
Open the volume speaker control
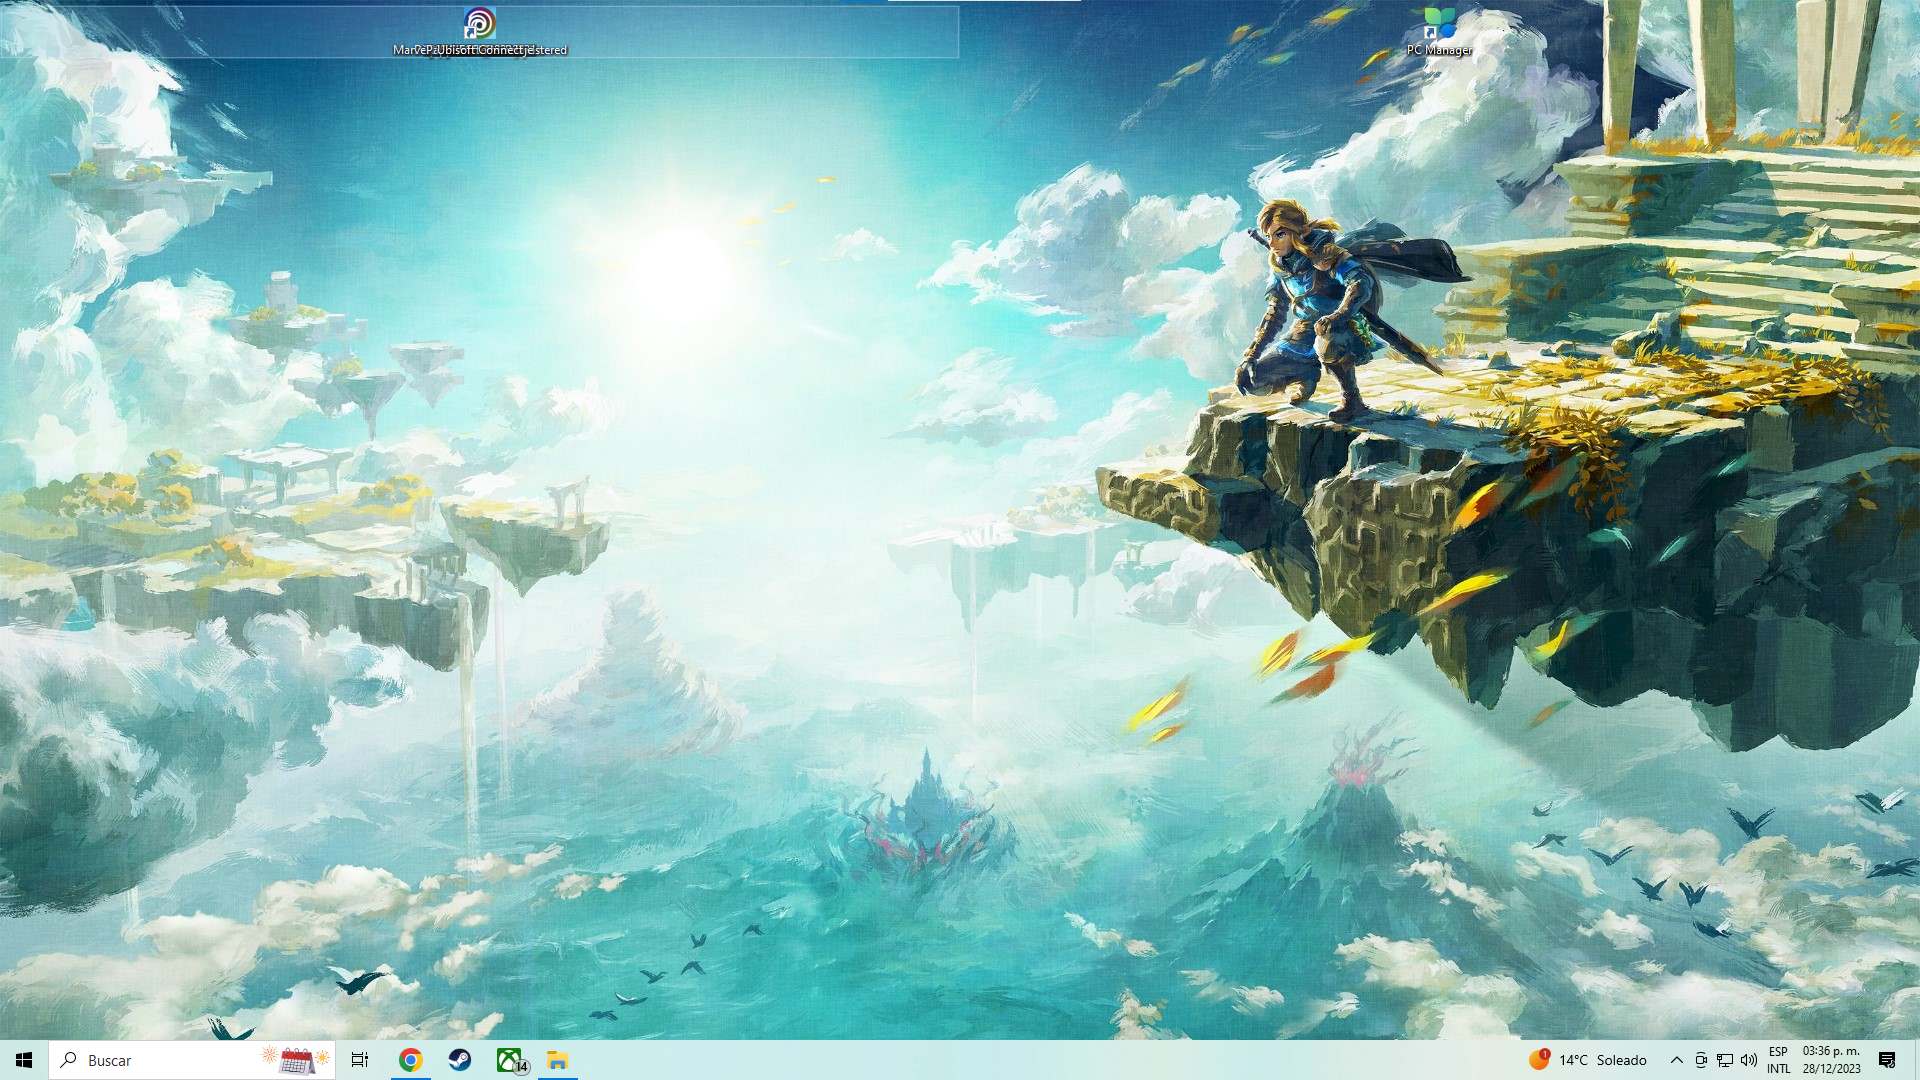1749,1060
